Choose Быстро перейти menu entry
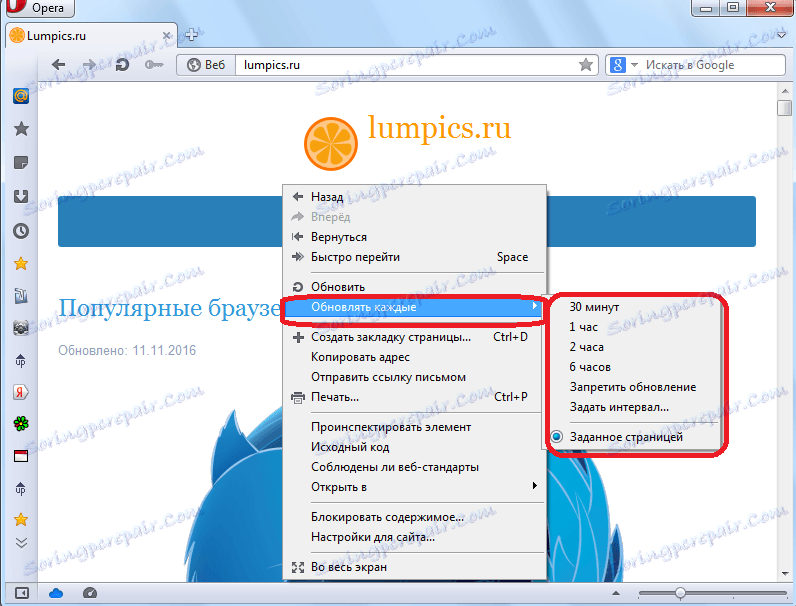Screen dimensions: 796x606 [414, 257]
